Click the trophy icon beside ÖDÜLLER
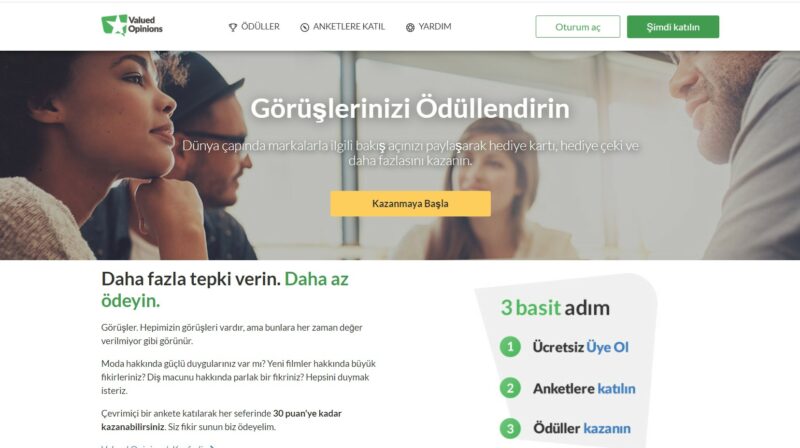This screenshot has width=800, height=448. click(233, 28)
